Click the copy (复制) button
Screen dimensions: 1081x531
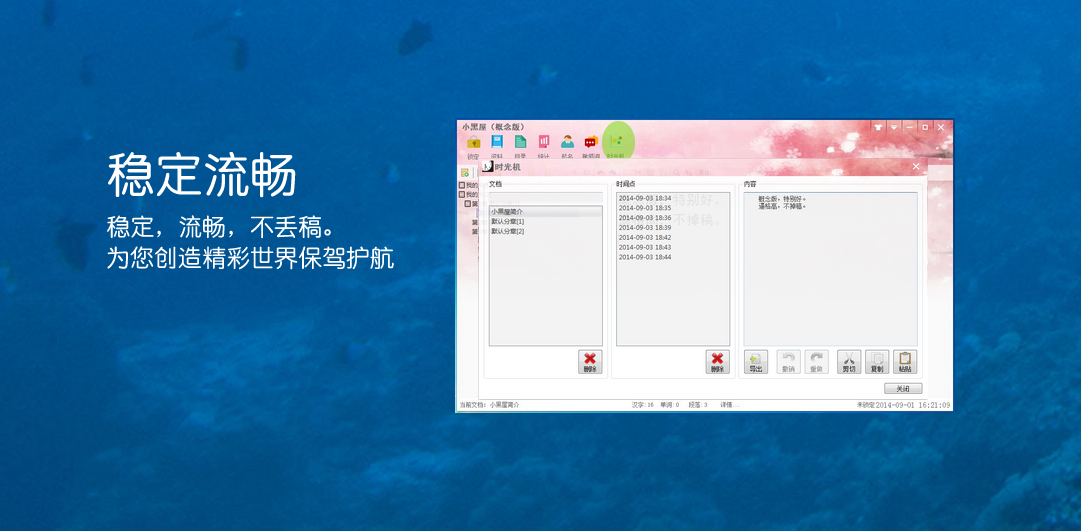click(x=876, y=361)
